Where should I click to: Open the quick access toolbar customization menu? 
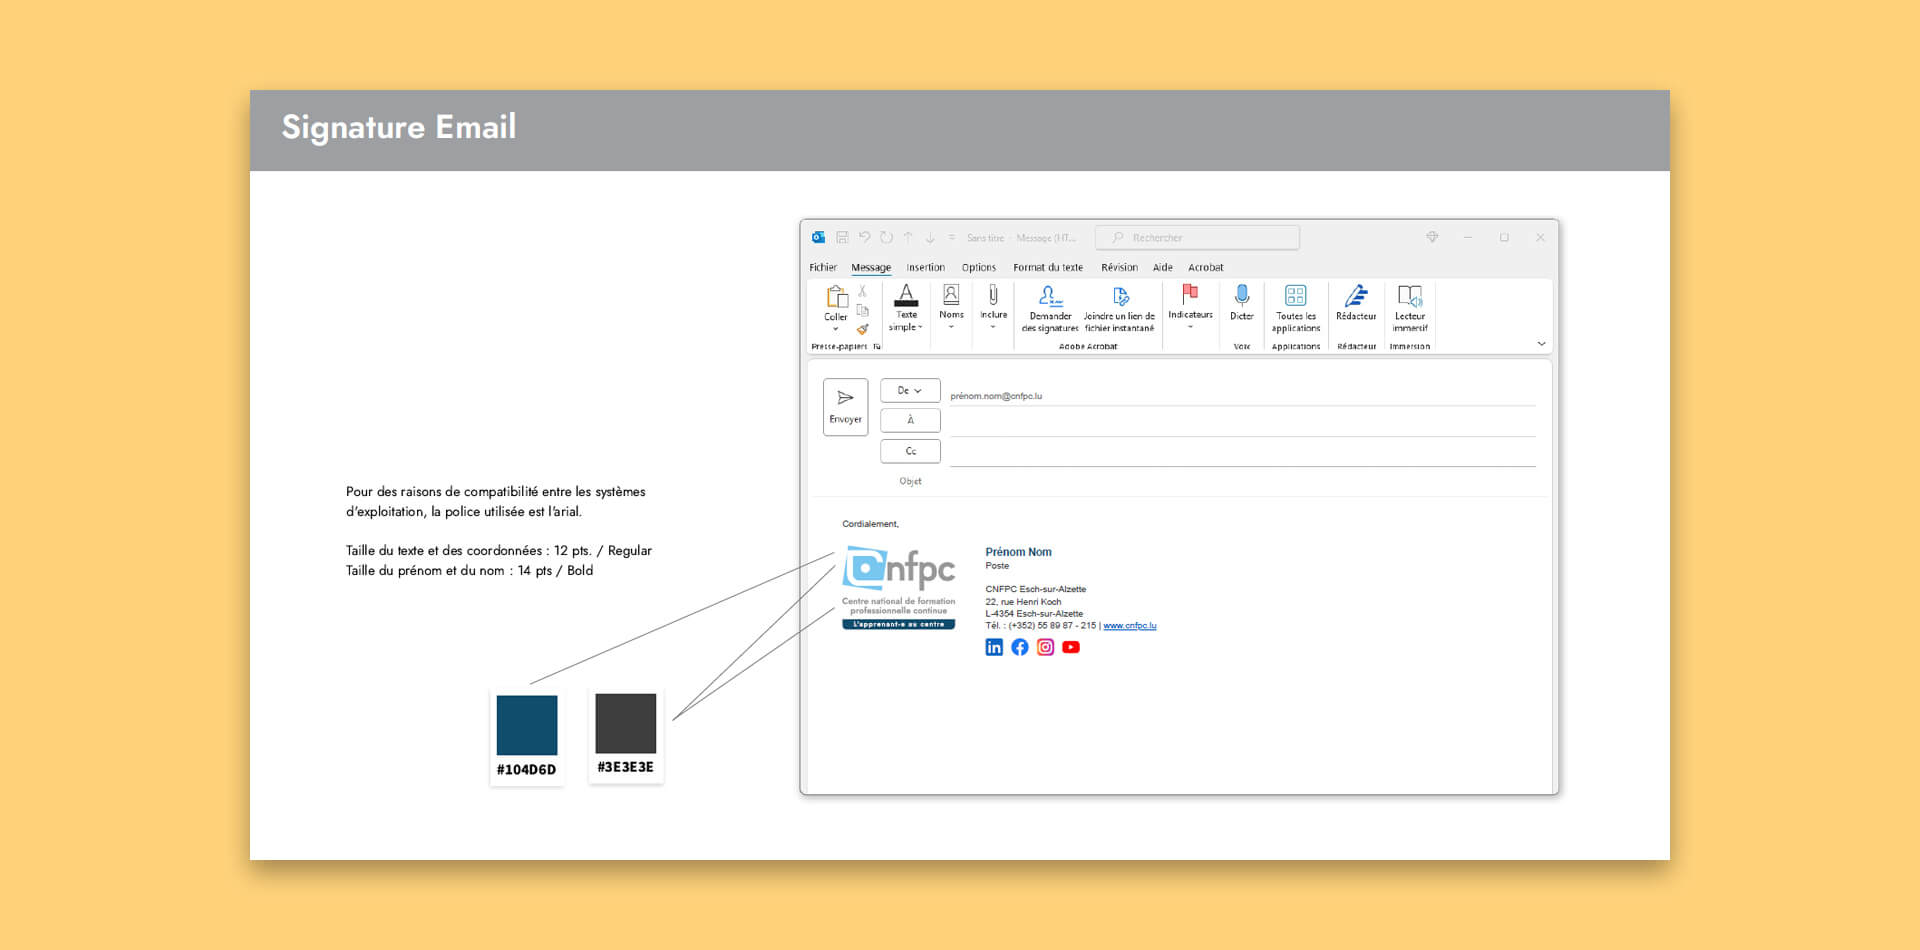point(952,238)
